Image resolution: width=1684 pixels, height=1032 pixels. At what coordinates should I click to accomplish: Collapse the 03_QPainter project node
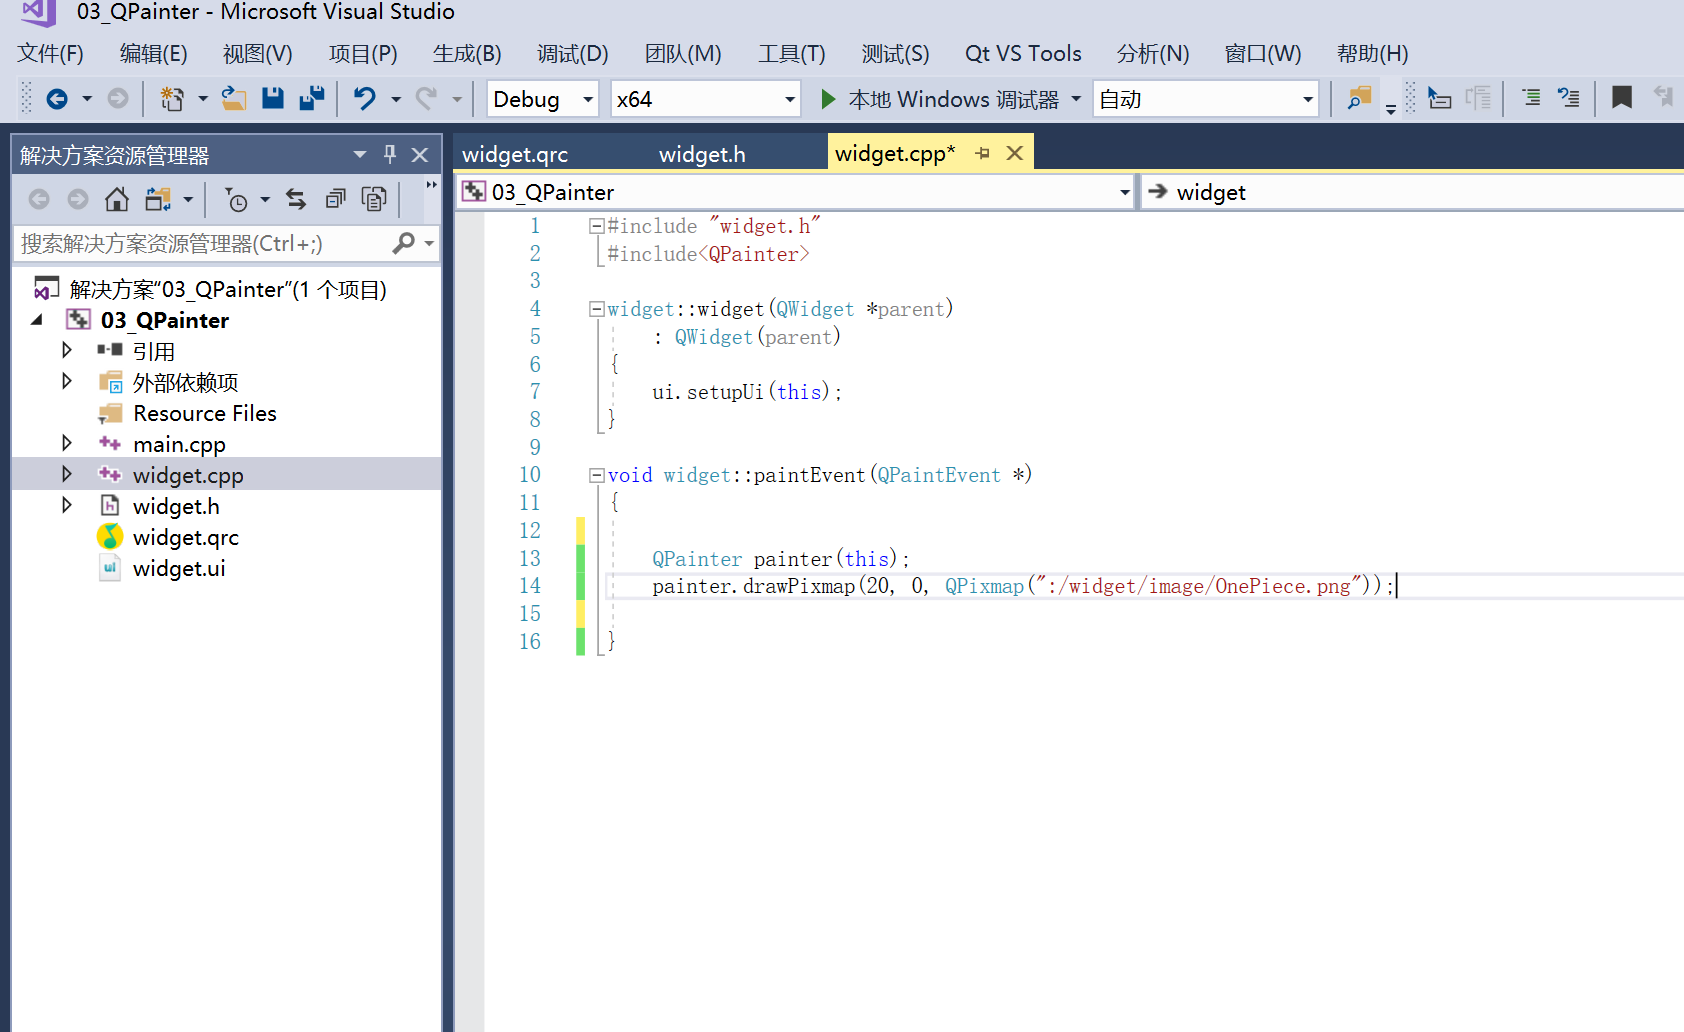(x=37, y=319)
